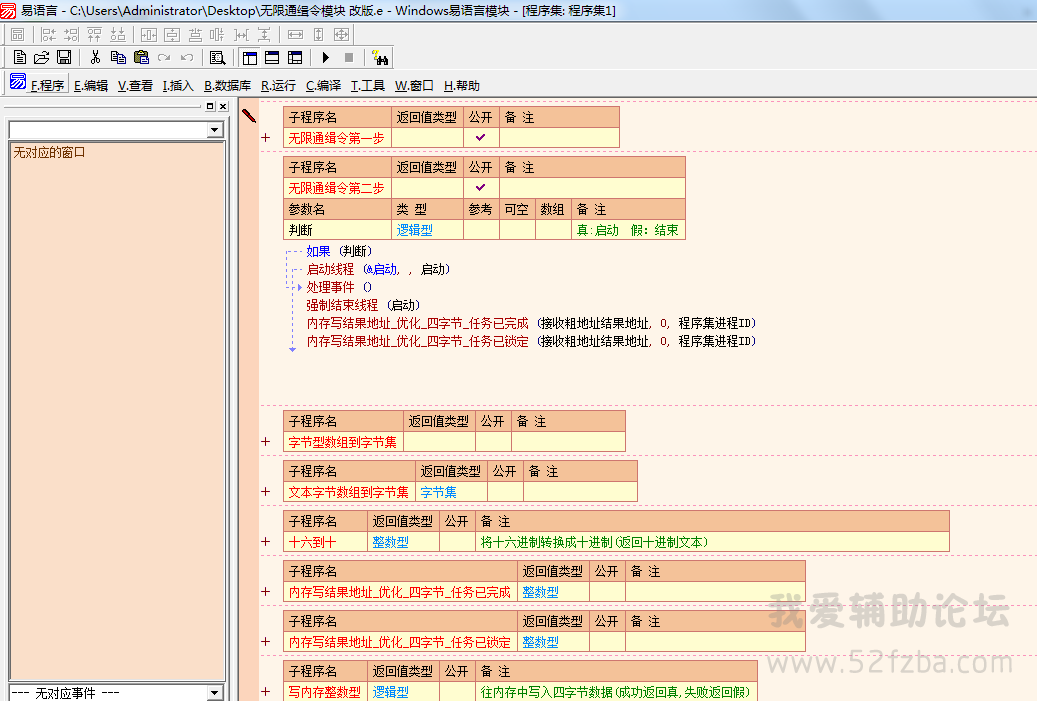Click the 公开 cell of 十六到十

pyautogui.click(x=458, y=542)
